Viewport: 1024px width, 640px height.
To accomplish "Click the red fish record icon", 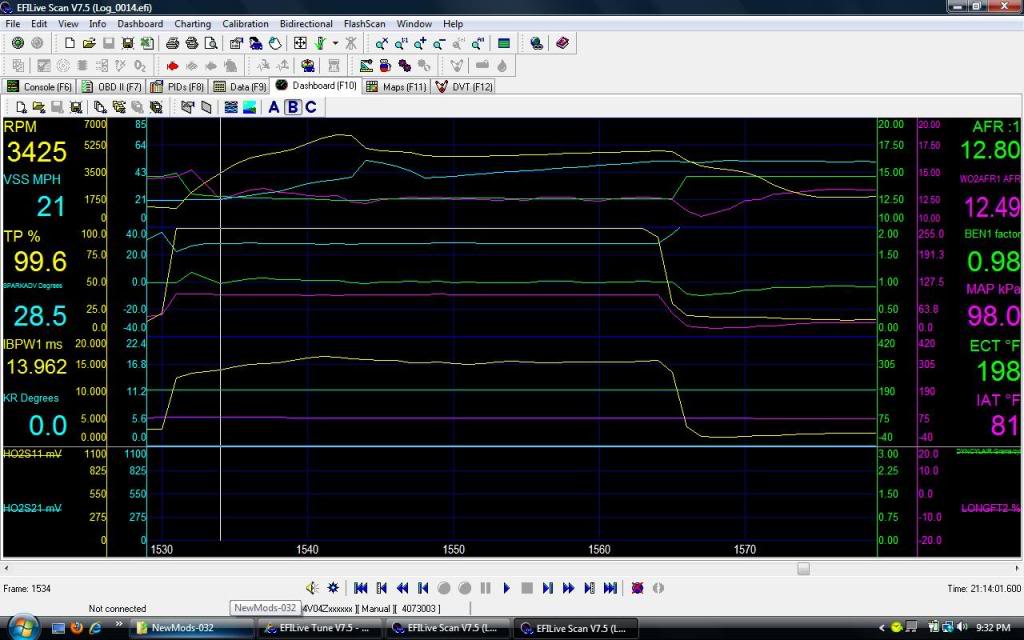I will [x=172, y=65].
